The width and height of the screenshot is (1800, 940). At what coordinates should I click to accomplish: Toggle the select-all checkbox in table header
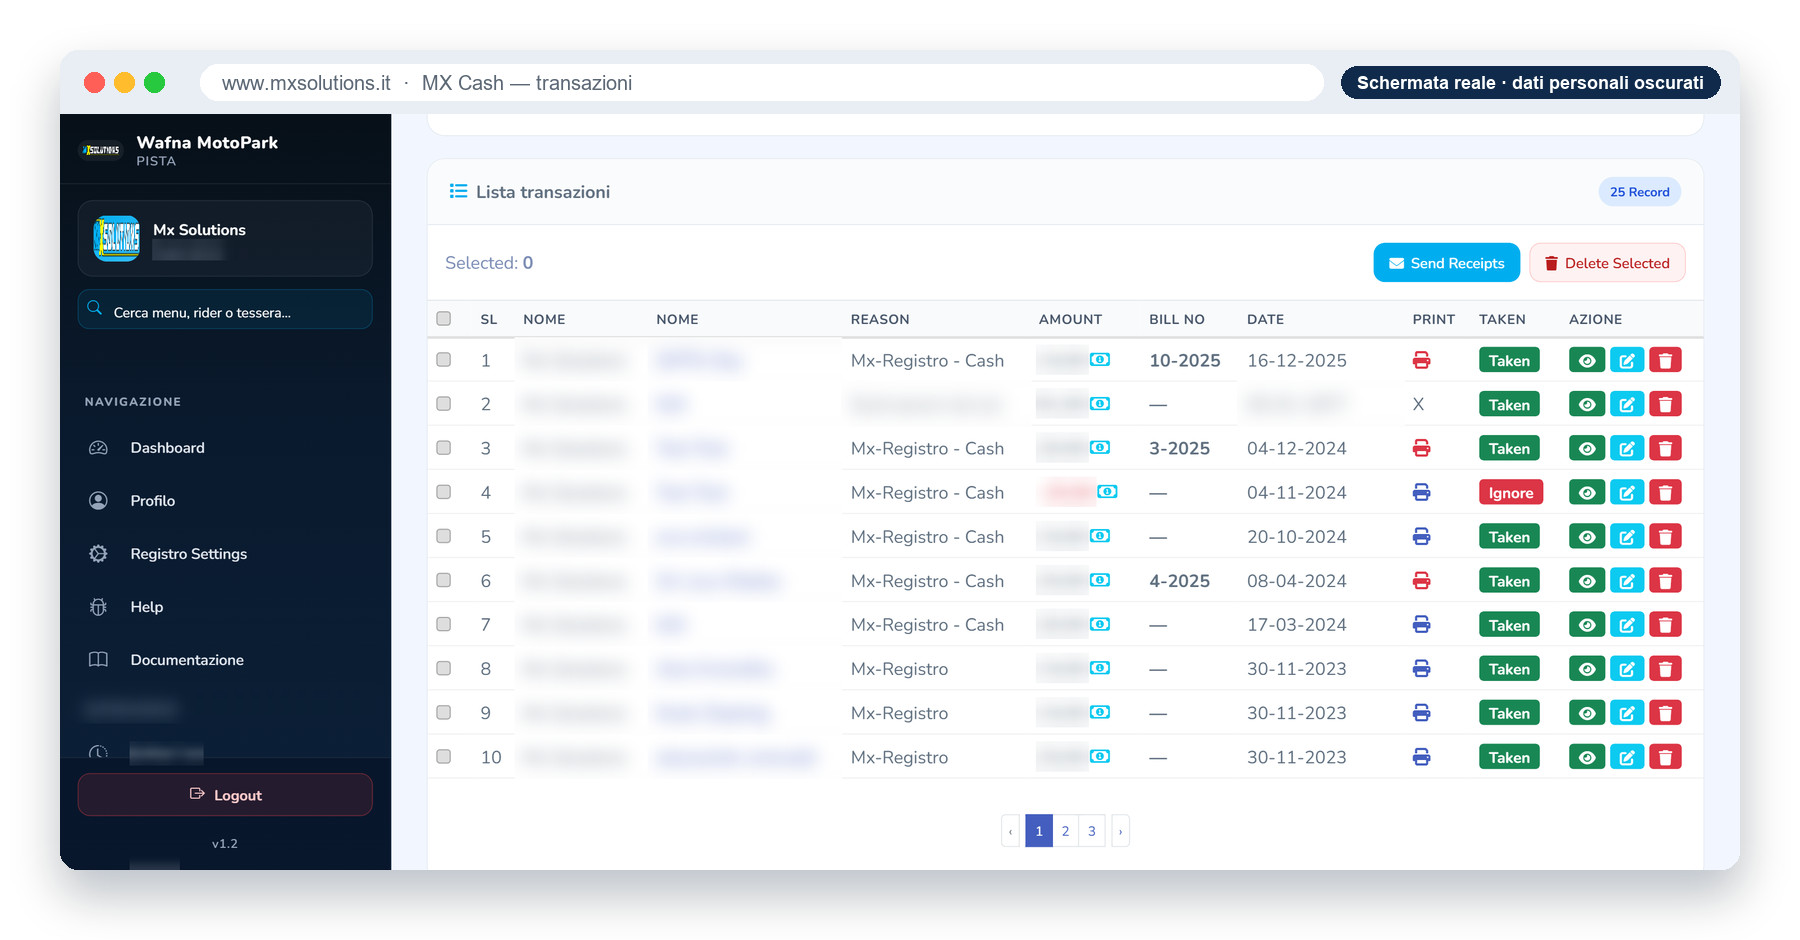(x=444, y=318)
